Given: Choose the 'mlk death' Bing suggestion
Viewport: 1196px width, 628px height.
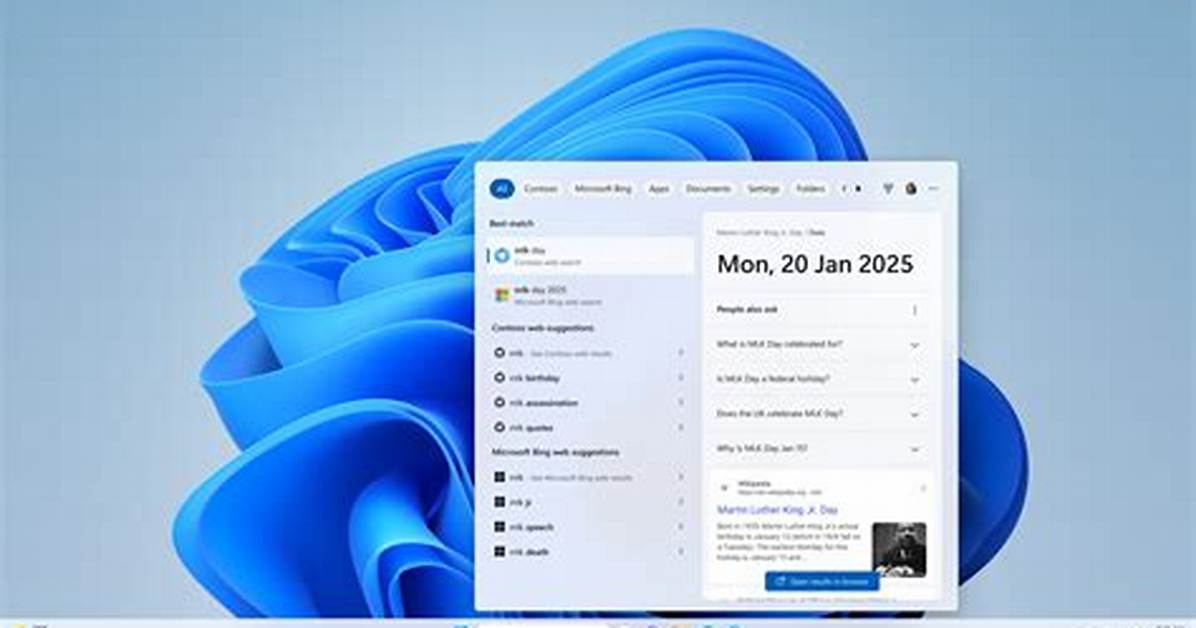Looking at the screenshot, I should coord(589,551).
